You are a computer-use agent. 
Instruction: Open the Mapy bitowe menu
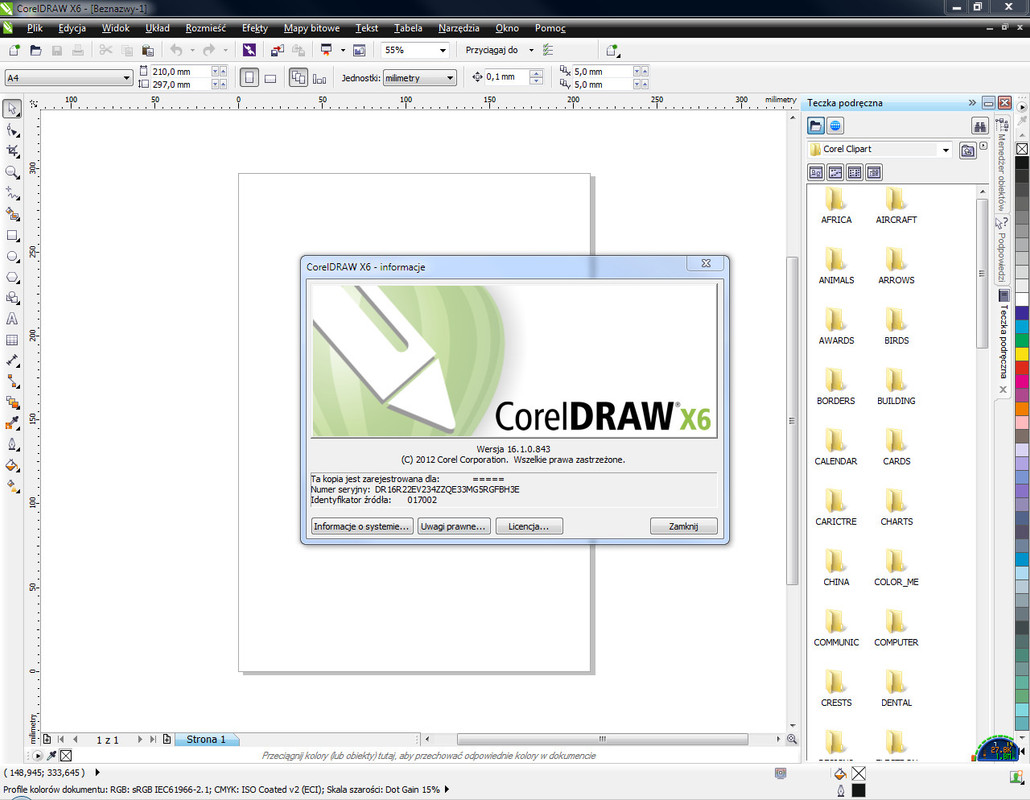pyautogui.click(x=312, y=28)
